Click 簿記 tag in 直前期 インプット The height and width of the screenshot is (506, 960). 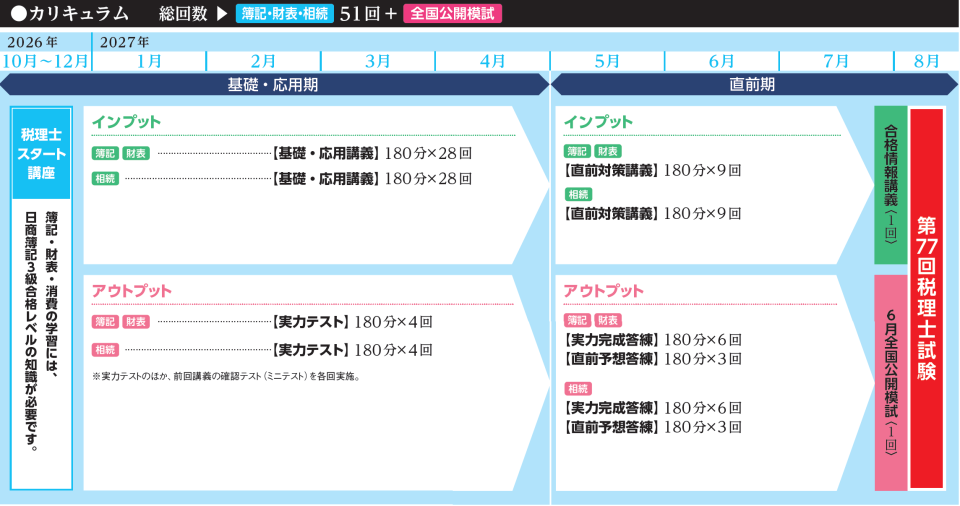tap(577, 151)
